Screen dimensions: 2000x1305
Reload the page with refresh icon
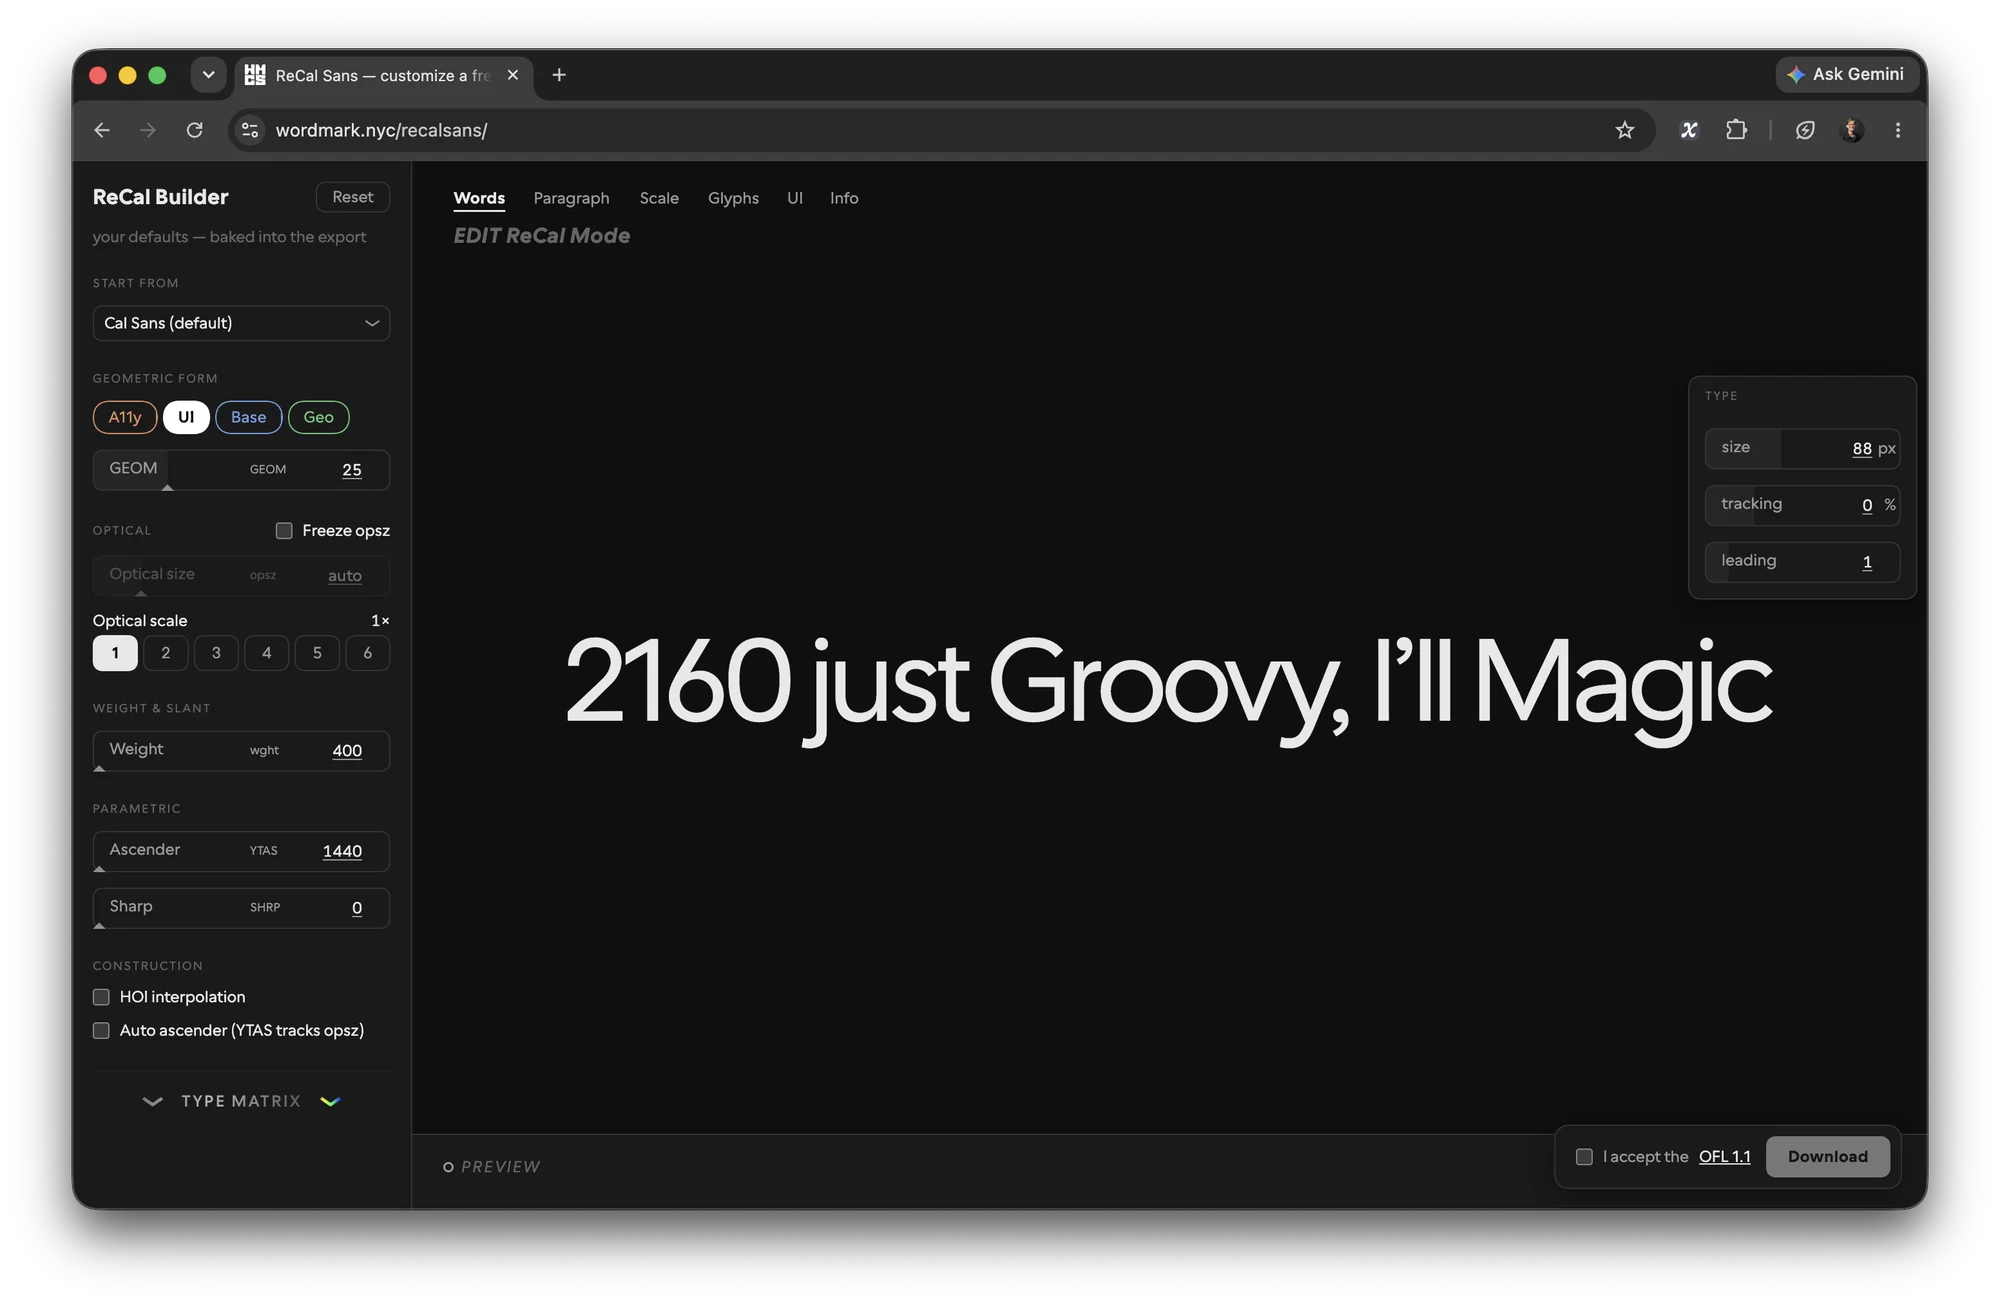(x=195, y=130)
